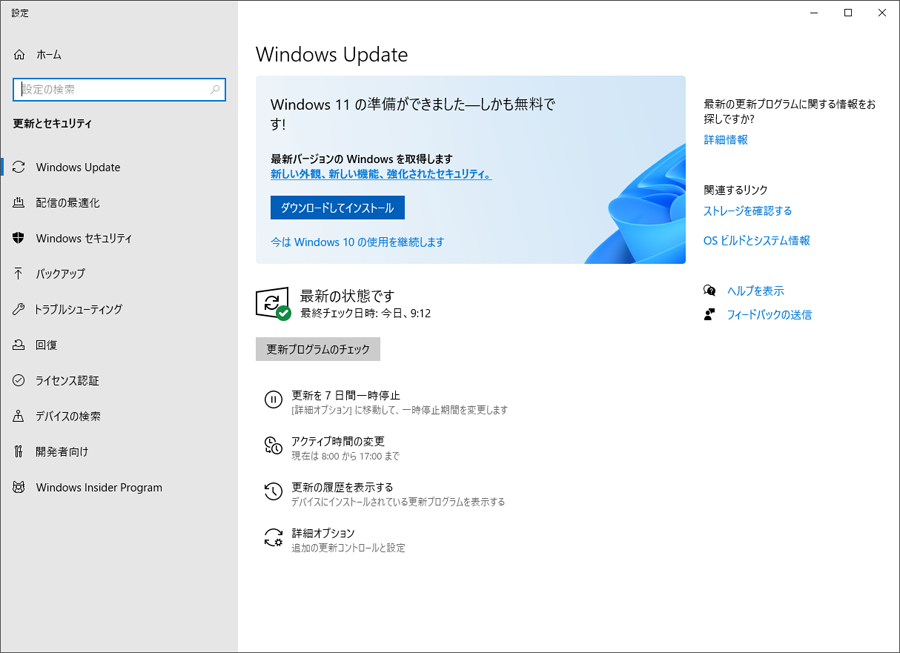The image size is (900, 653).
Task: Click the ヘルプを表示 link text
Action: tap(755, 291)
